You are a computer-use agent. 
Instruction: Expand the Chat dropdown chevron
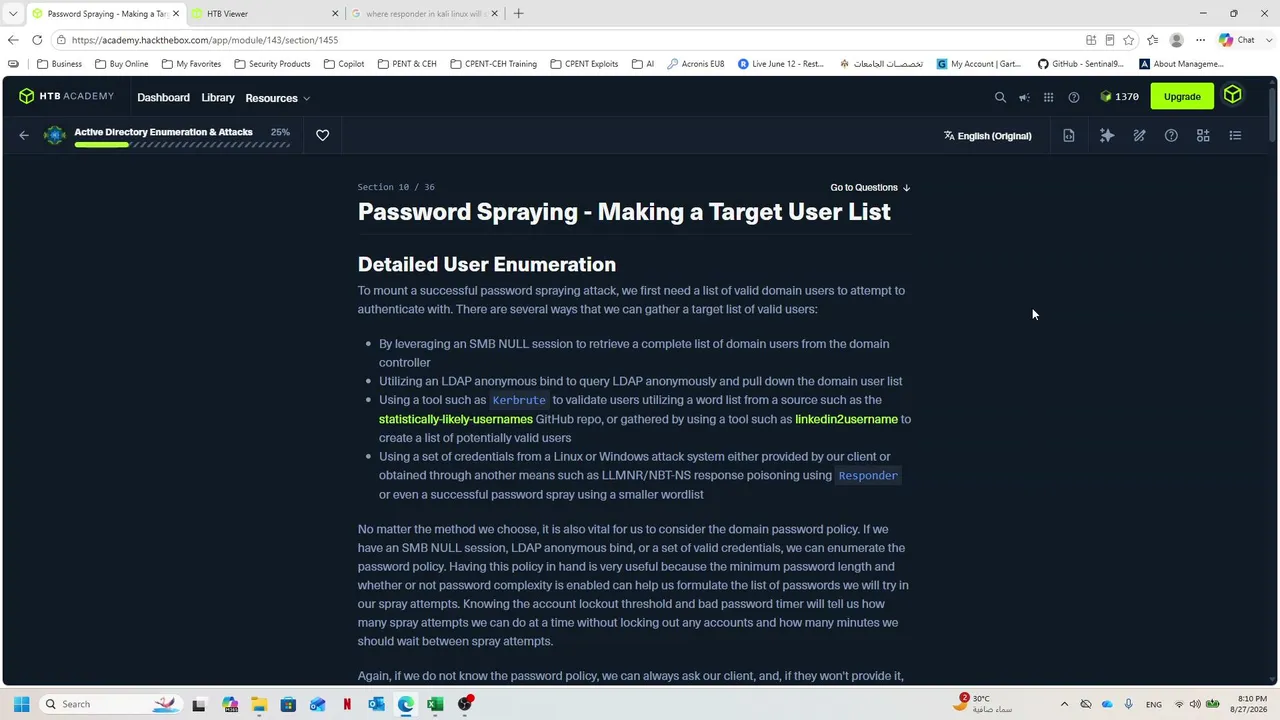click(1267, 40)
